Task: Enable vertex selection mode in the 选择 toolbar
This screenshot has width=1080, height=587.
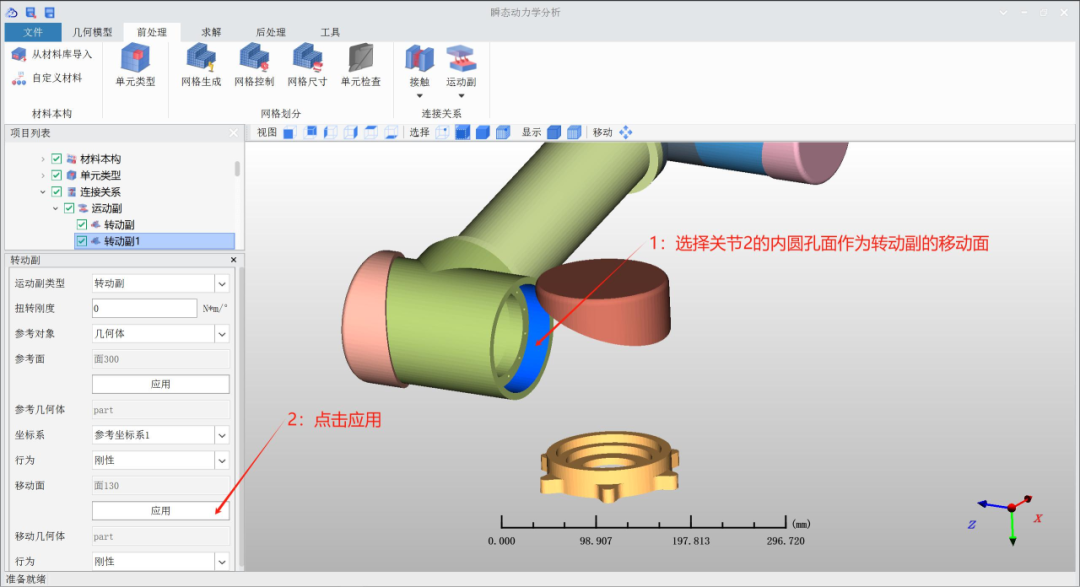Action: pos(442,132)
